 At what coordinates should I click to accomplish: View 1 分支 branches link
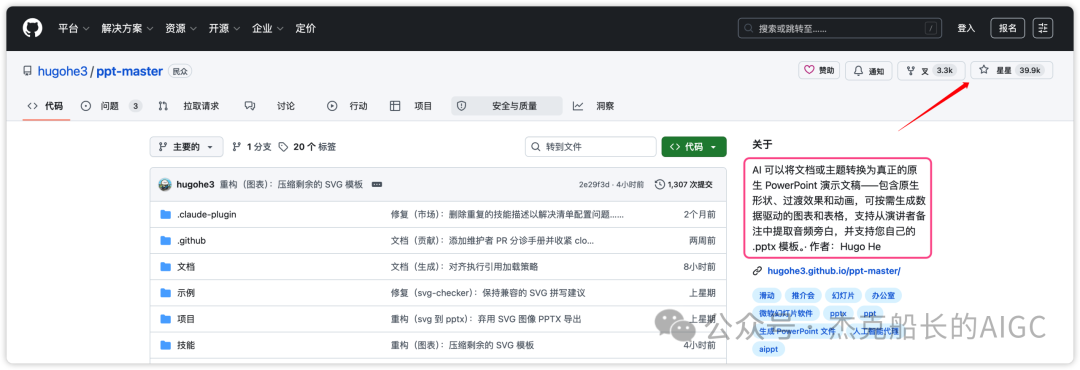[x=252, y=147]
